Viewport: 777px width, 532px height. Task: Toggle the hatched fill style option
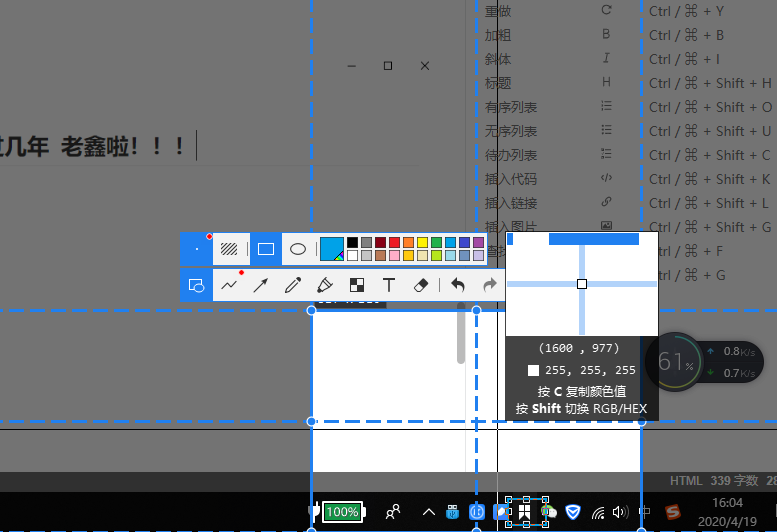[229, 249]
